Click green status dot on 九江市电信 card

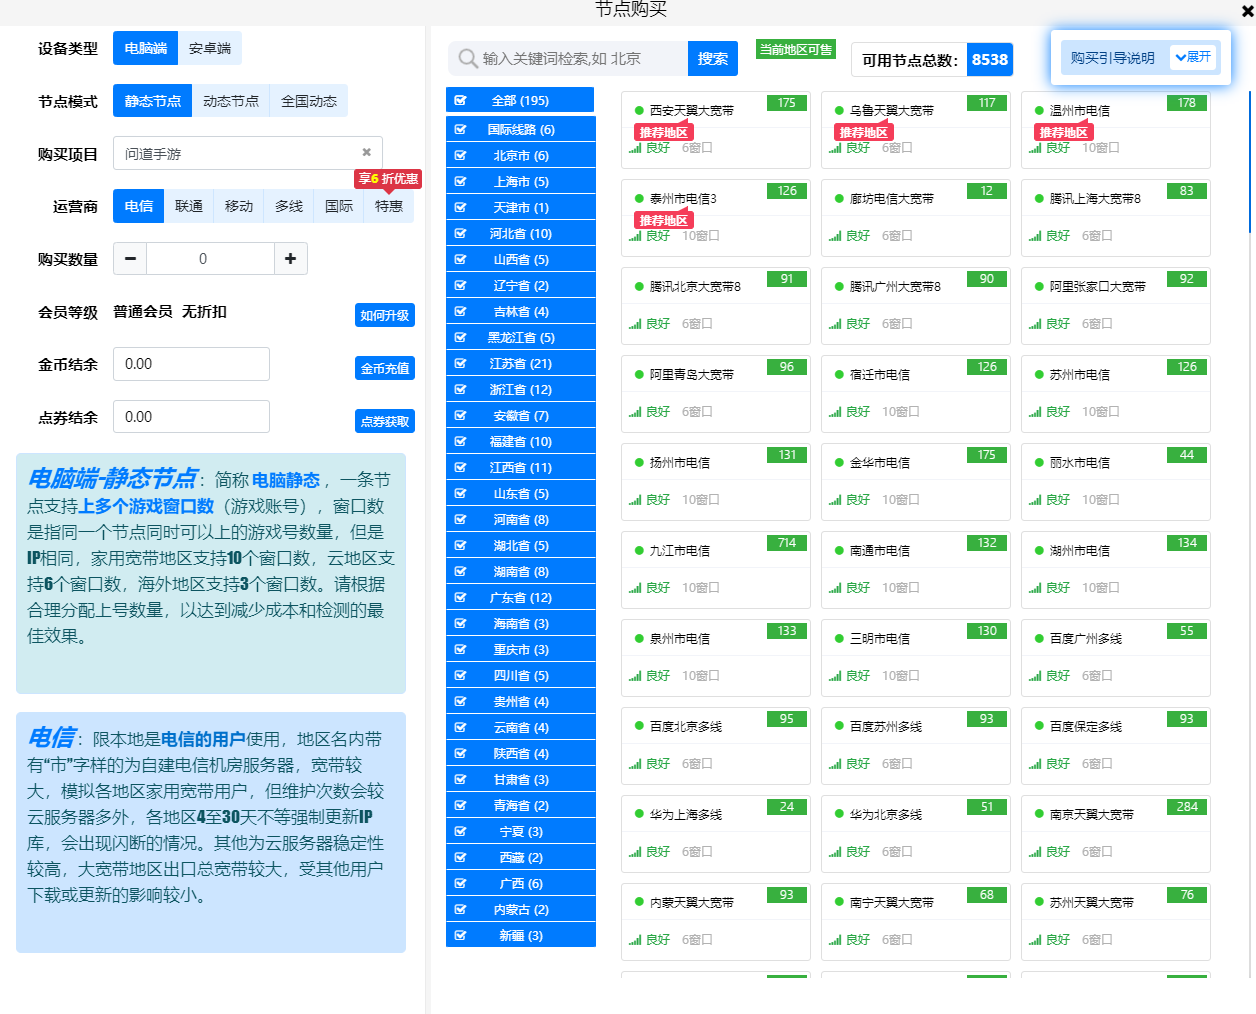point(639,550)
